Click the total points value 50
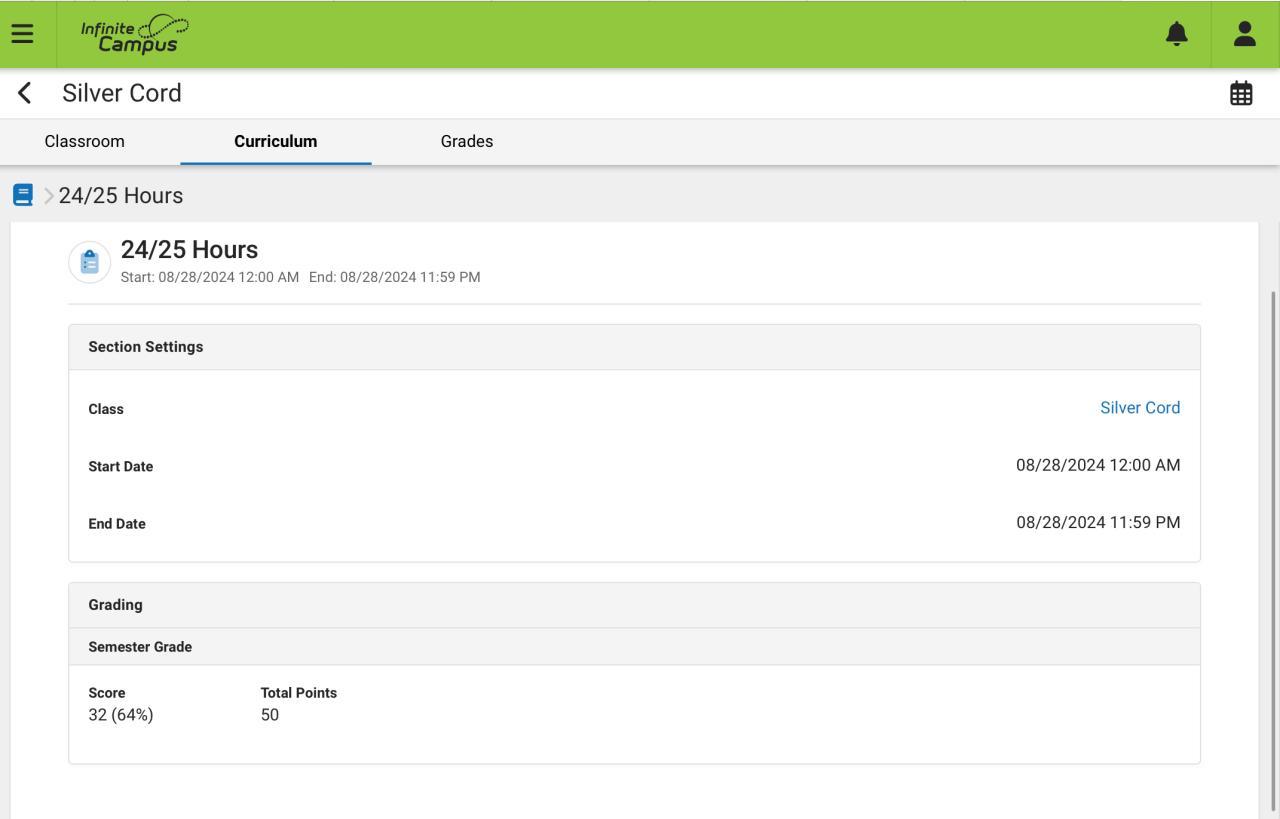The image size is (1280, 819). (x=270, y=715)
